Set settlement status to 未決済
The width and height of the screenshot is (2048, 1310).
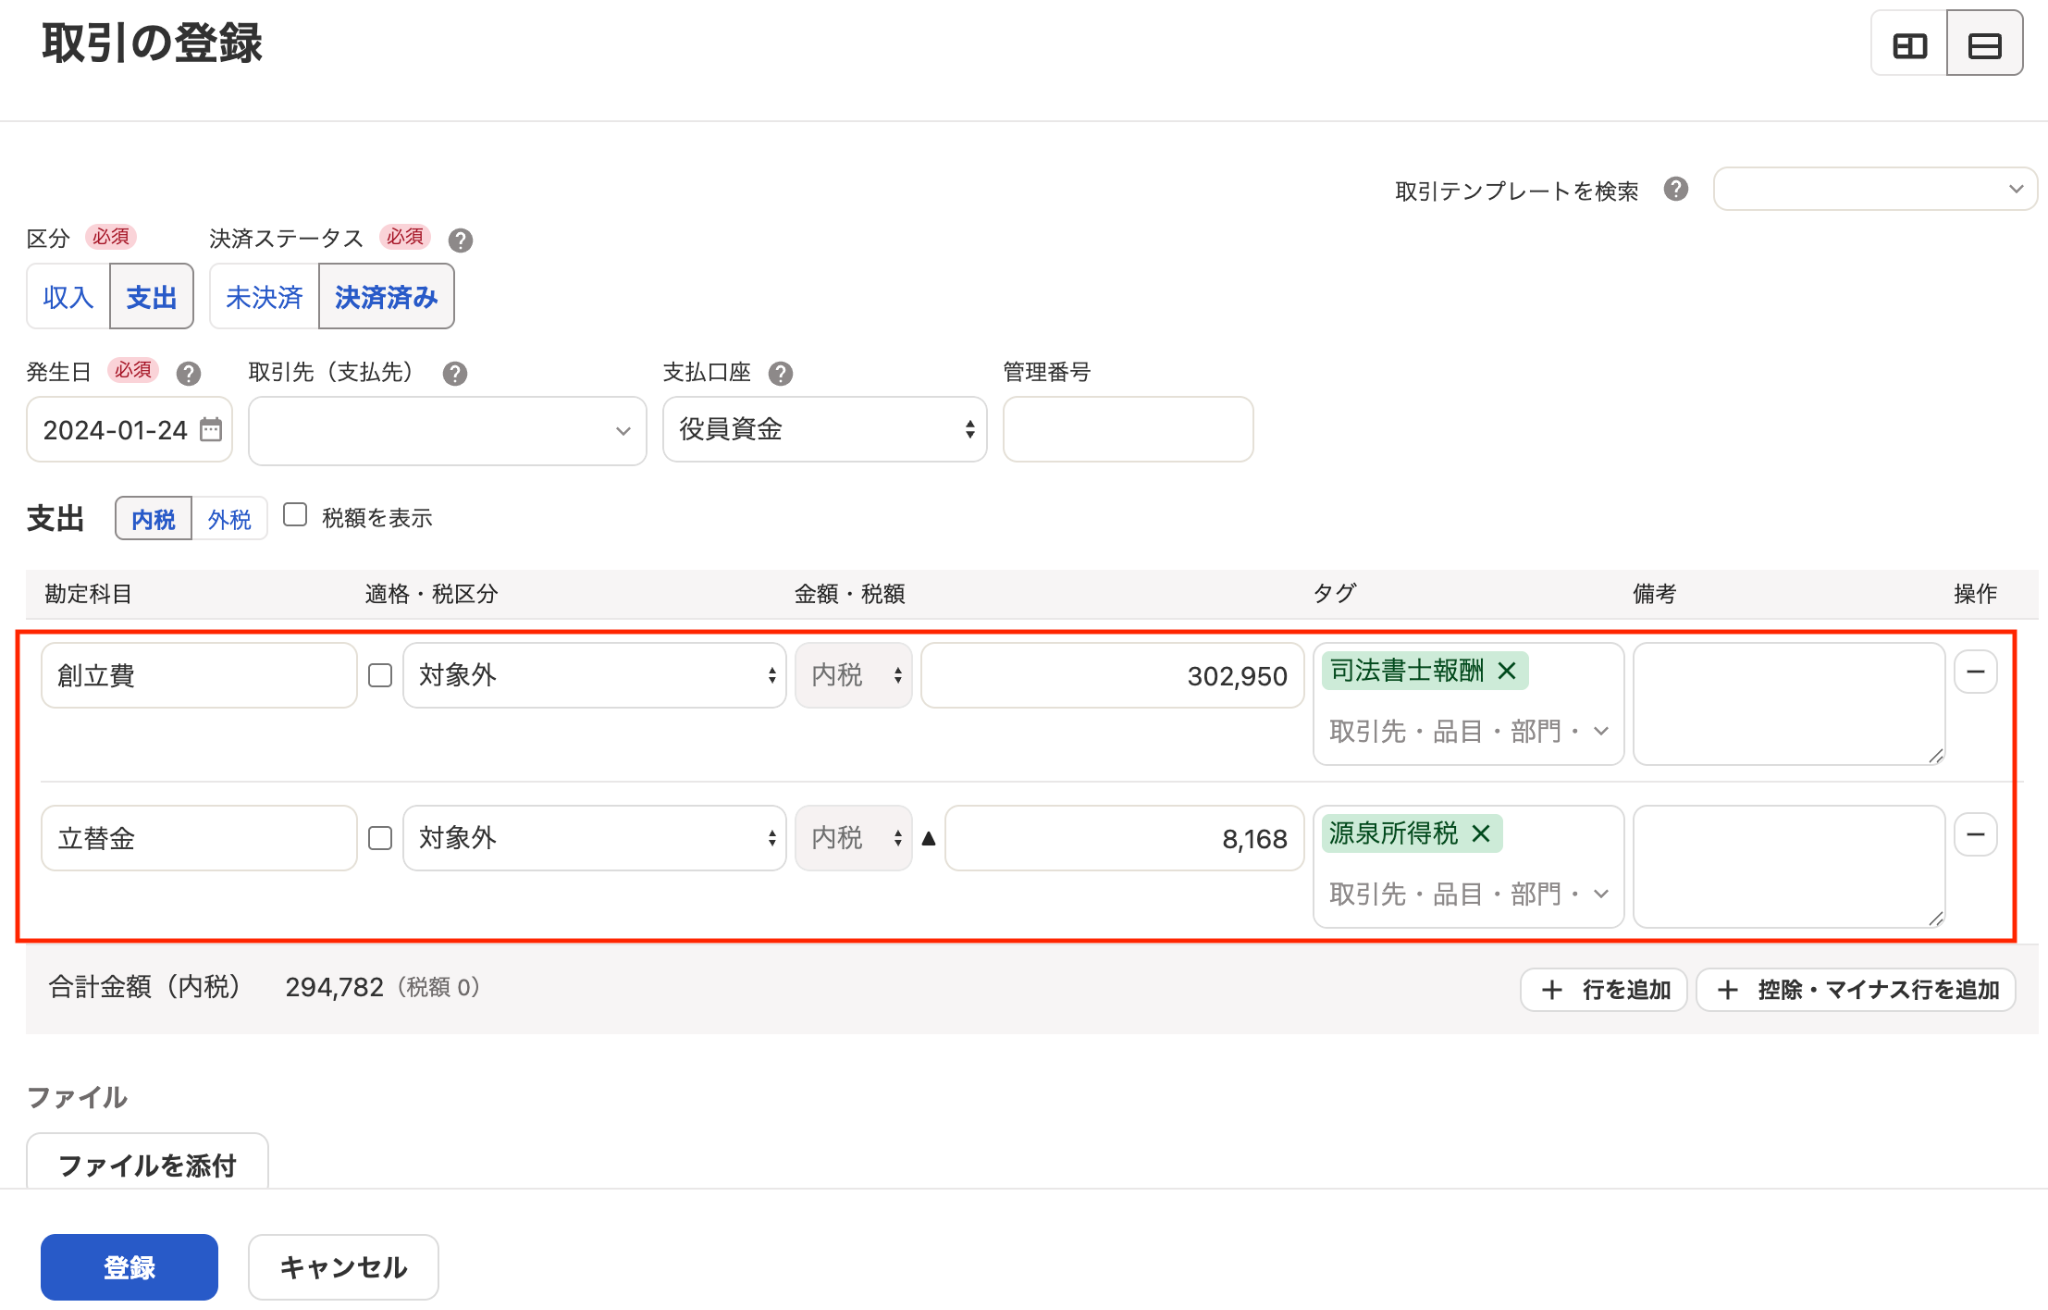click(x=264, y=297)
